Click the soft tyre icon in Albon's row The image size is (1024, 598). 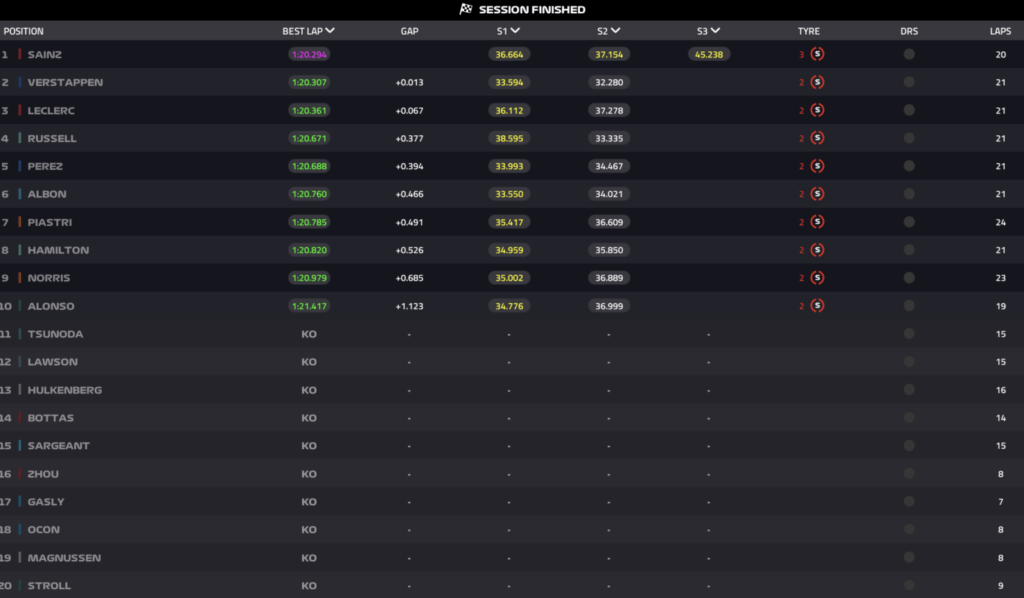coord(817,194)
